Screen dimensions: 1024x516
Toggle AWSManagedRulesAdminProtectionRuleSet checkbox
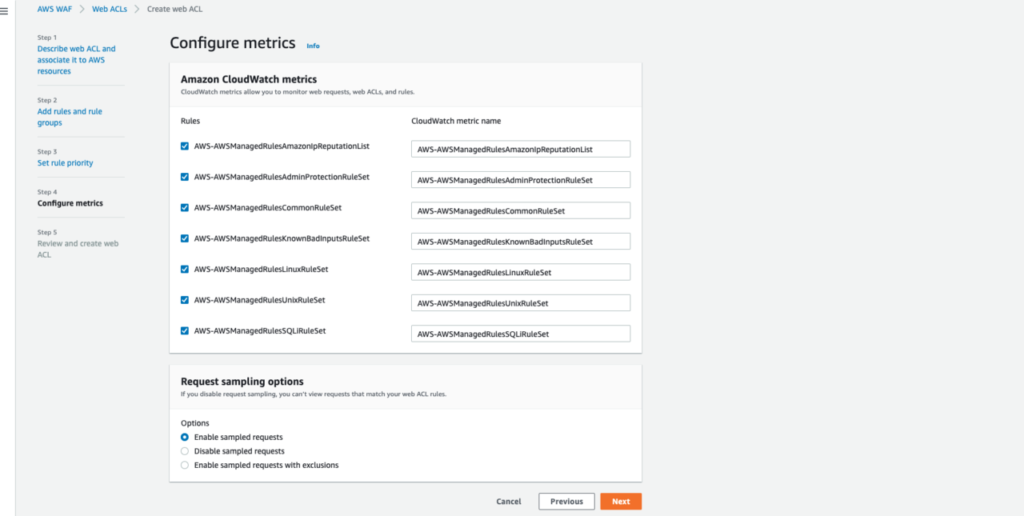pyautogui.click(x=185, y=177)
